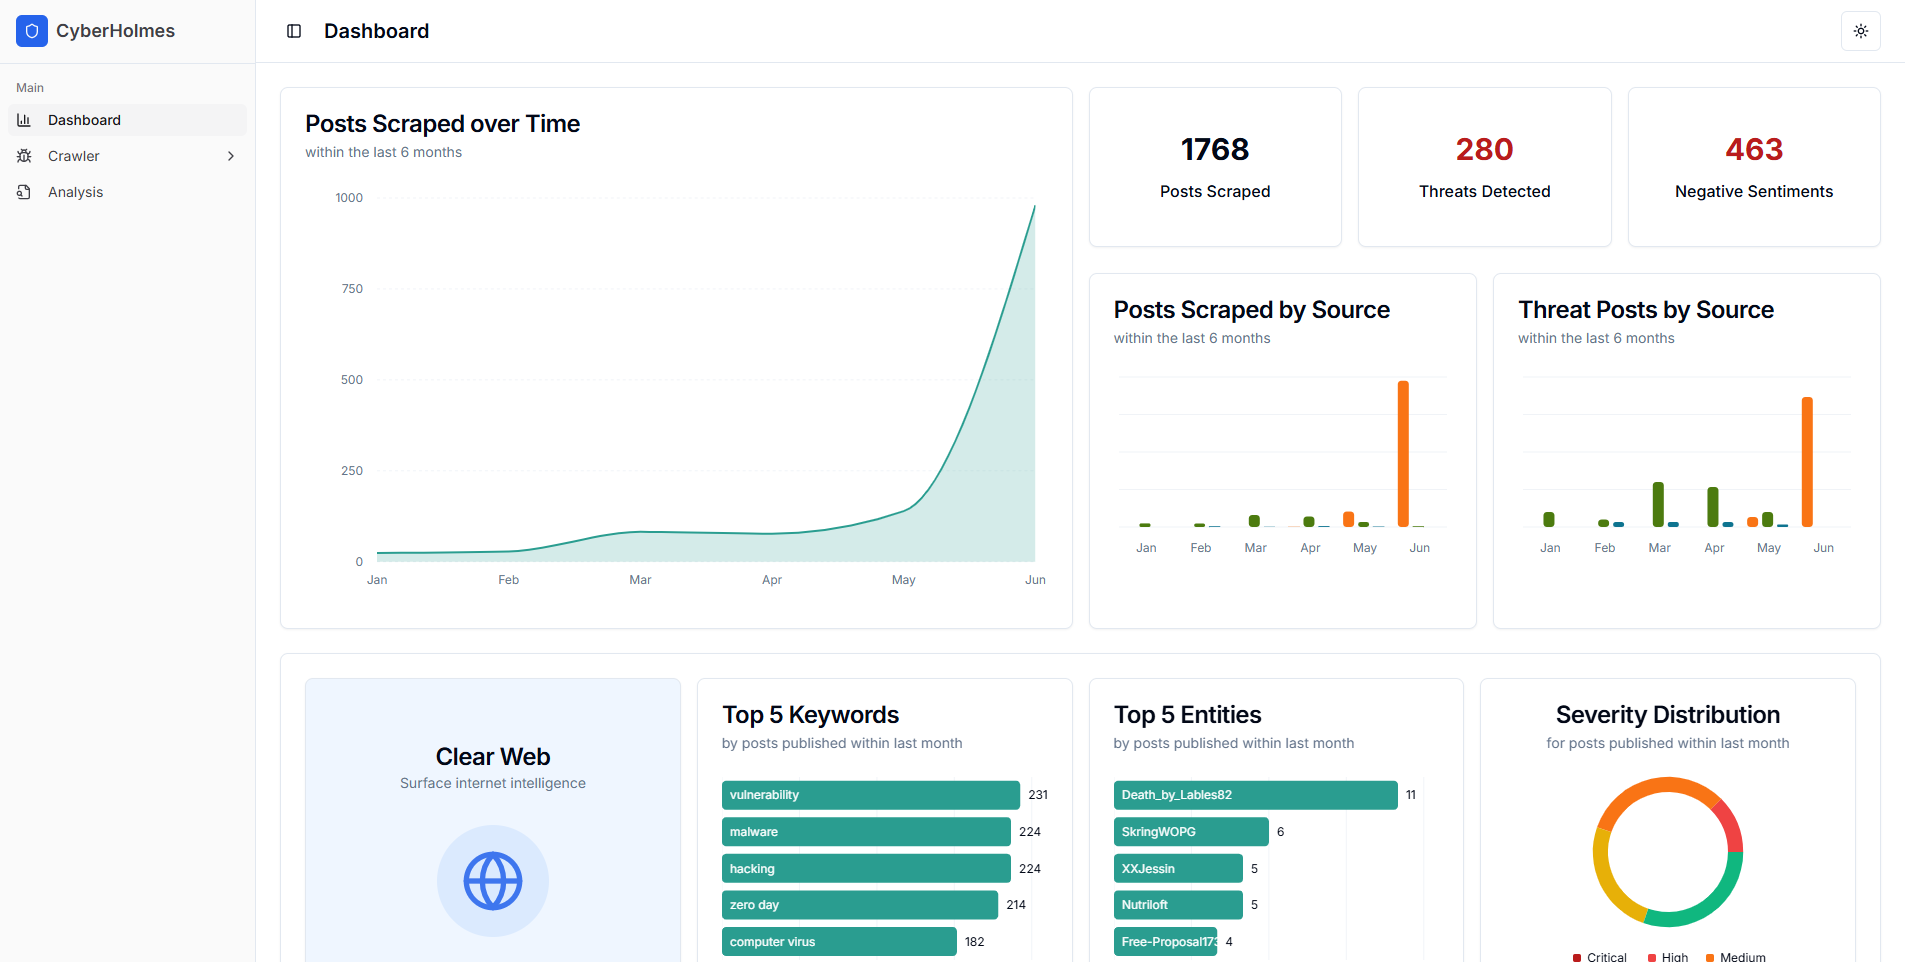Click the computer virus keyword bar
This screenshot has height=962, width=1905.
pyautogui.click(x=839, y=942)
